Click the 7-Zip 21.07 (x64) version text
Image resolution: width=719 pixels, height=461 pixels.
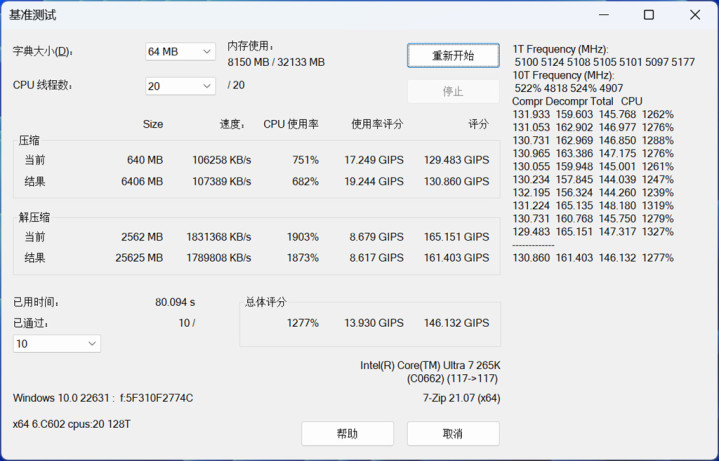coord(461,398)
